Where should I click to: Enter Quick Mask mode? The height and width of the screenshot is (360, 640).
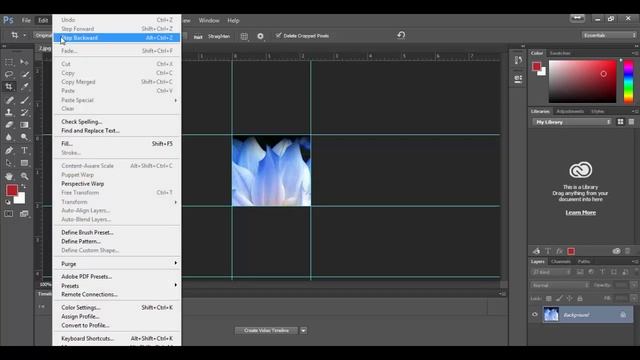pos(9,214)
